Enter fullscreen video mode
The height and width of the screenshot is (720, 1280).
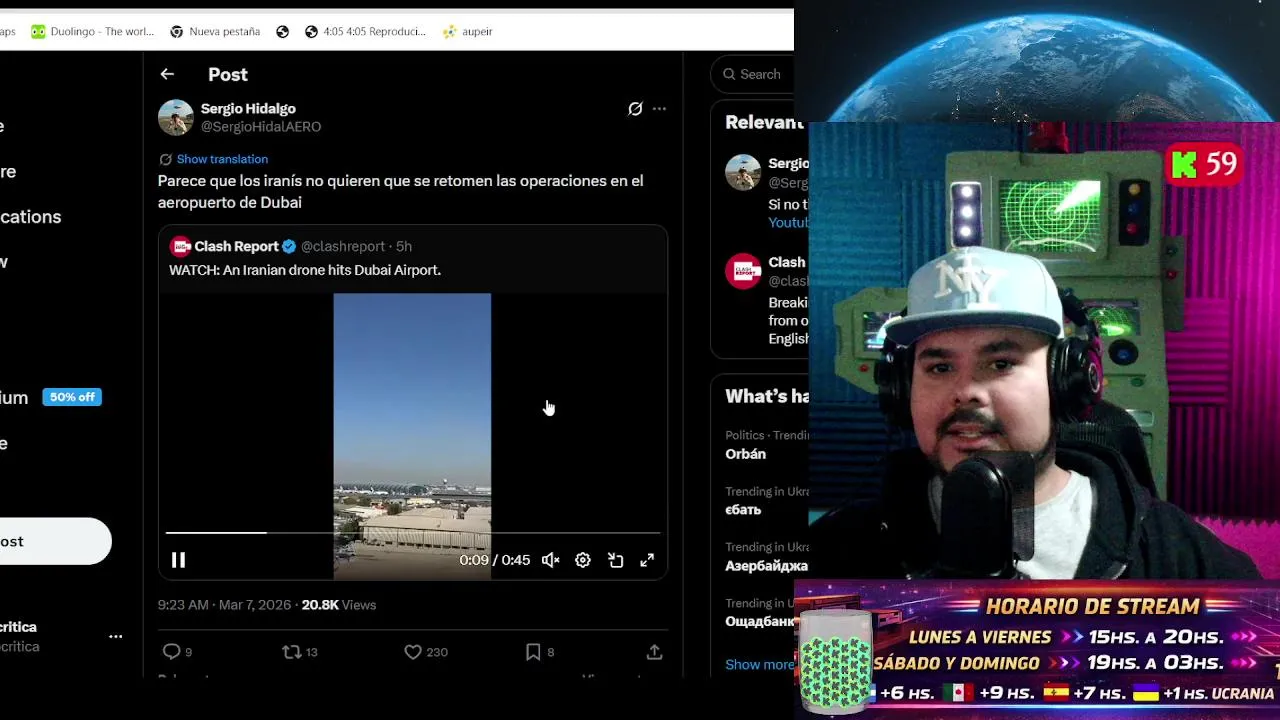tap(647, 560)
